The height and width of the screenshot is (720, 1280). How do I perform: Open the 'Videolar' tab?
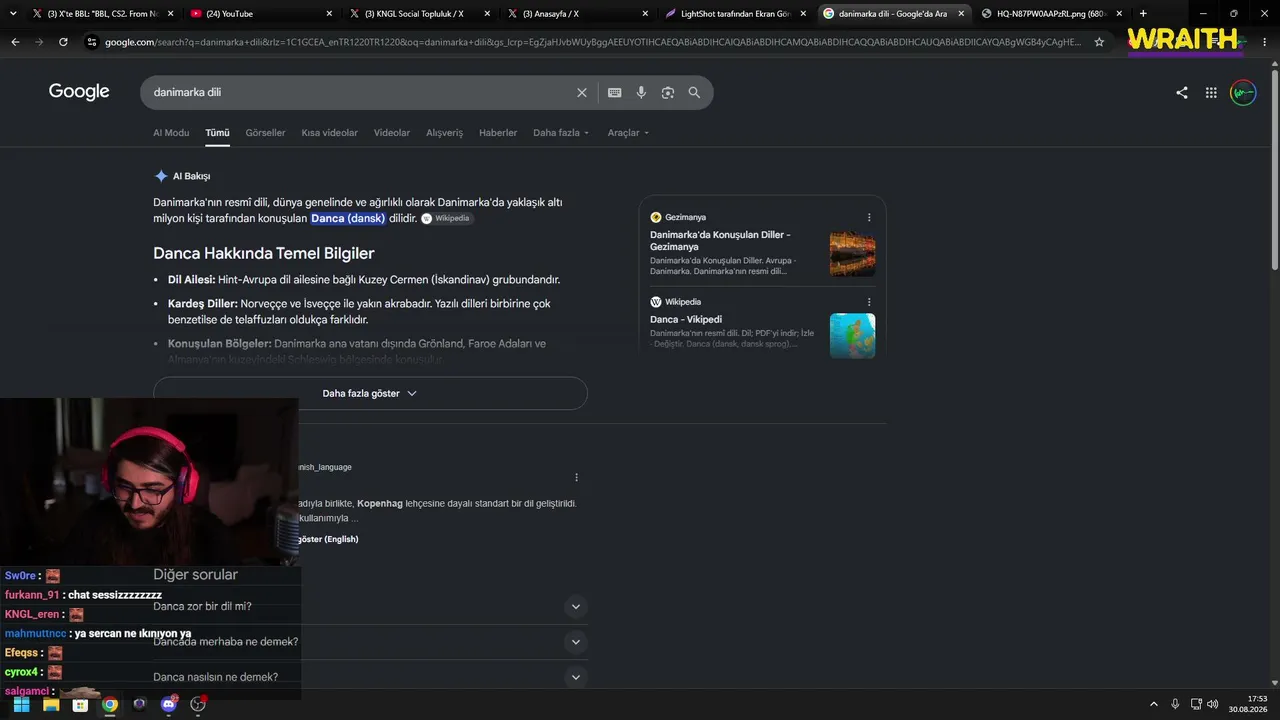pos(392,133)
